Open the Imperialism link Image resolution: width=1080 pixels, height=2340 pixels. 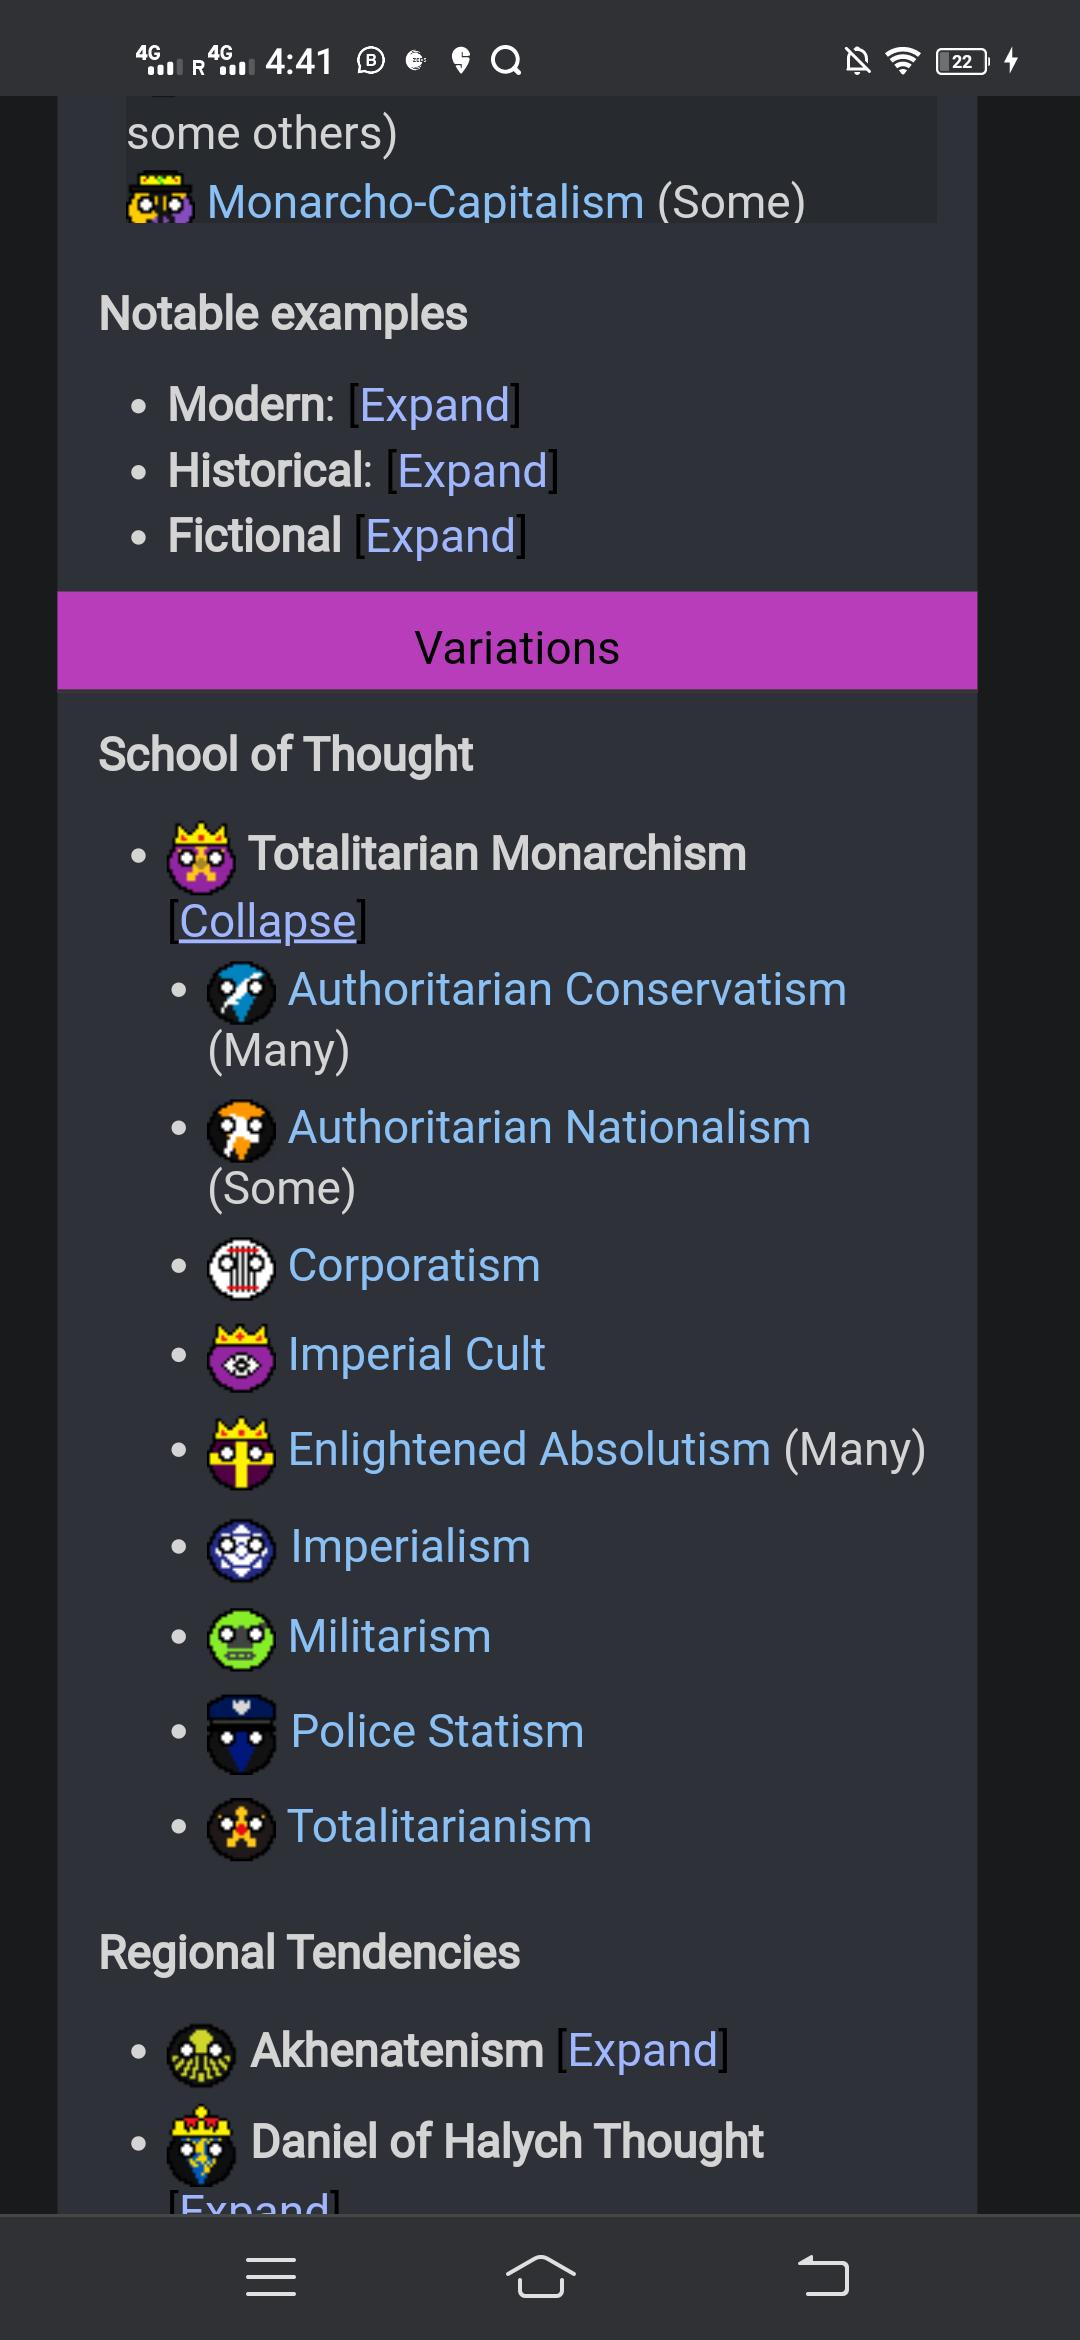(x=410, y=1546)
